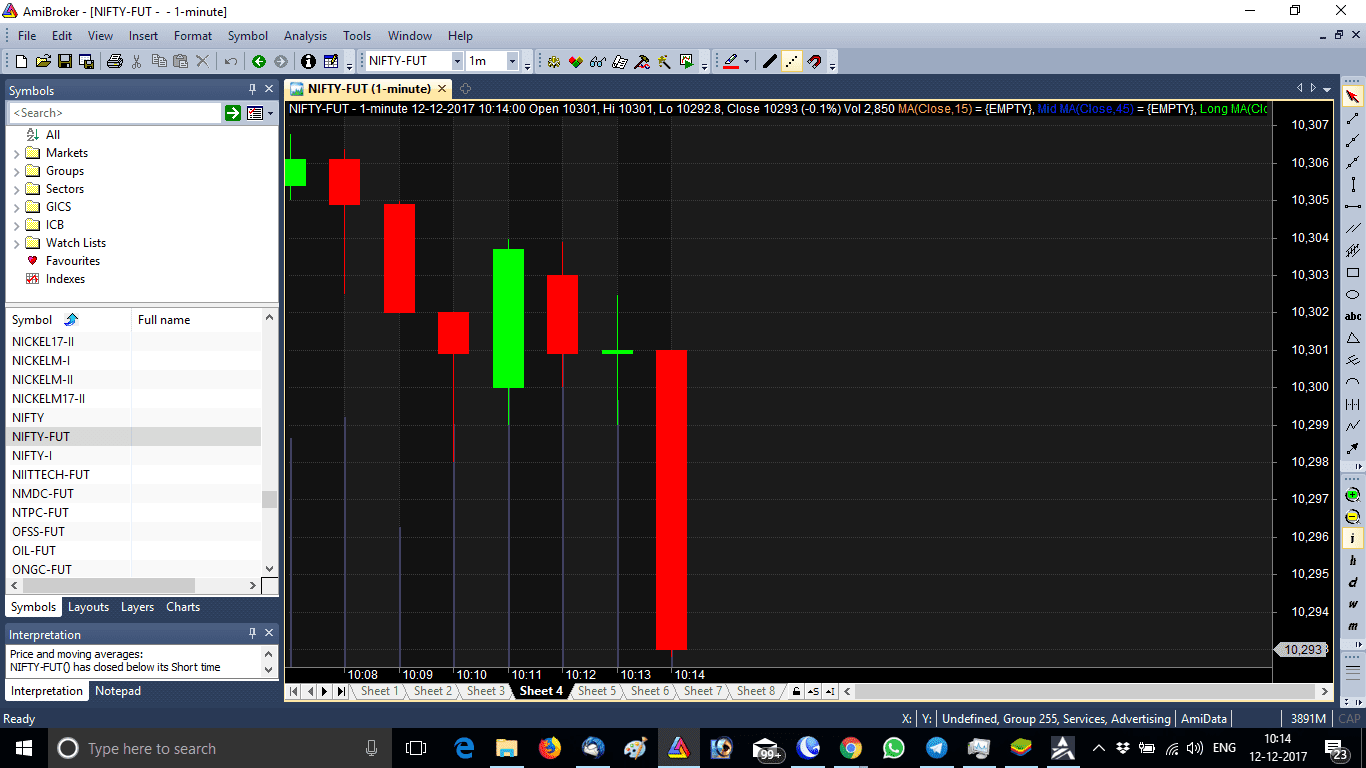The height and width of the screenshot is (768, 1366).
Task: Click the green Back arrow icon
Action: [259, 61]
